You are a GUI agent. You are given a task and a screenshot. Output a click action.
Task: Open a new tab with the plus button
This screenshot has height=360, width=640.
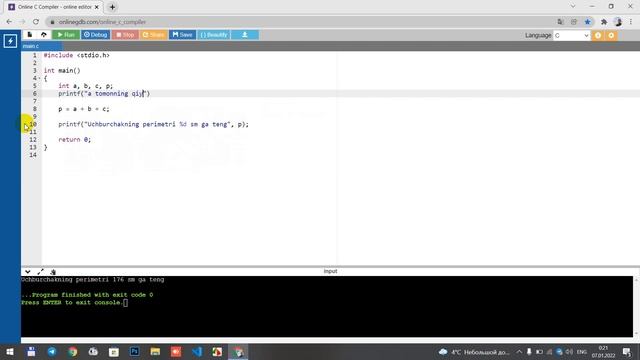[112, 7]
